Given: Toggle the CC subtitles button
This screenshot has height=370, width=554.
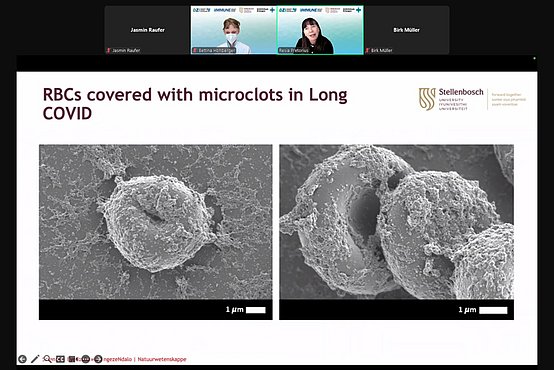Looking at the screenshot, I should (60, 359).
